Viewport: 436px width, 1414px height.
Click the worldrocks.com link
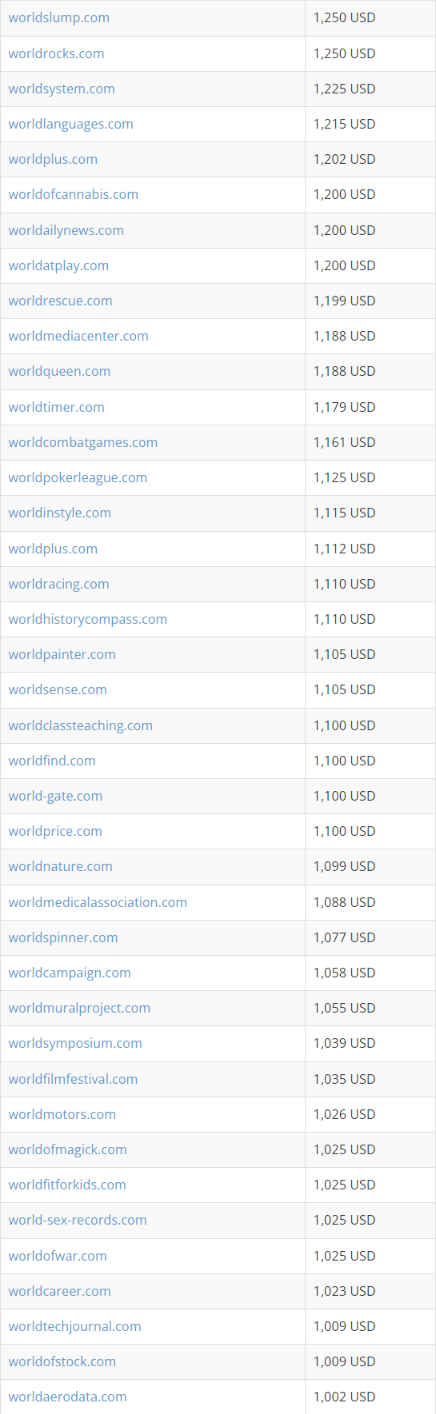point(56,53)
